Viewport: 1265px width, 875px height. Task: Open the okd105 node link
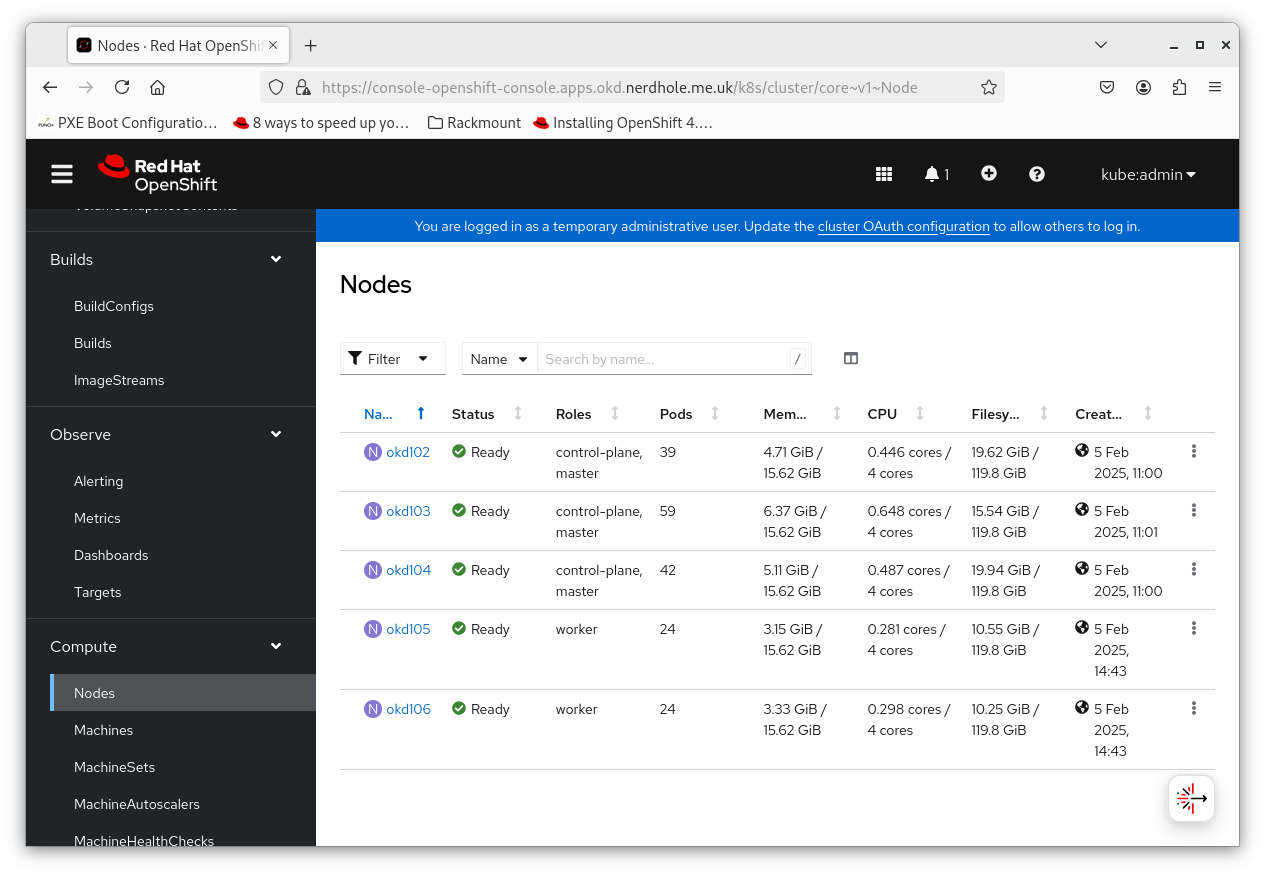coord(408,629)
